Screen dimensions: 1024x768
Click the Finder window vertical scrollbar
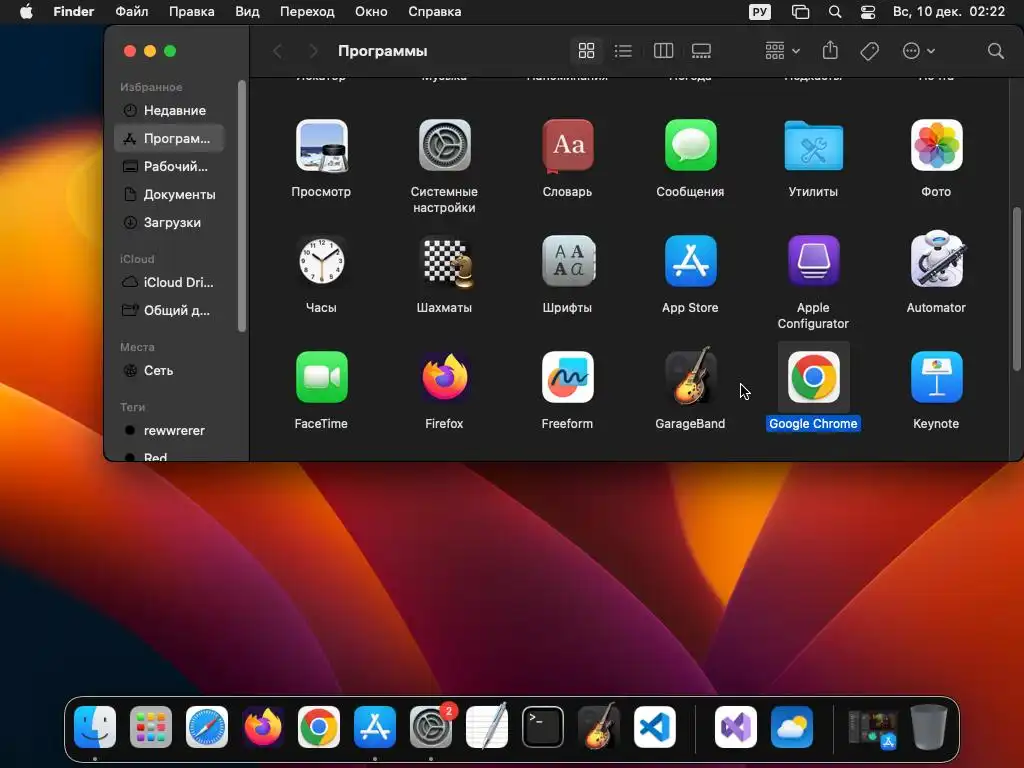click(1016, 289)
